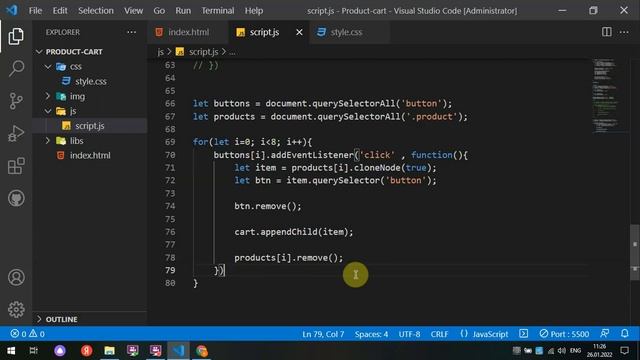Open editor More Actions ellipsis

(x=624, y=32)
